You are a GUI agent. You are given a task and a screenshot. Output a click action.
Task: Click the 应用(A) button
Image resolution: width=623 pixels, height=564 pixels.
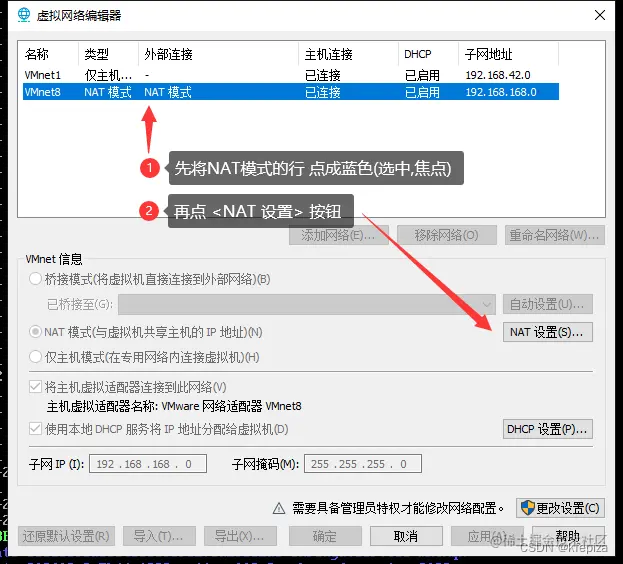487,536
